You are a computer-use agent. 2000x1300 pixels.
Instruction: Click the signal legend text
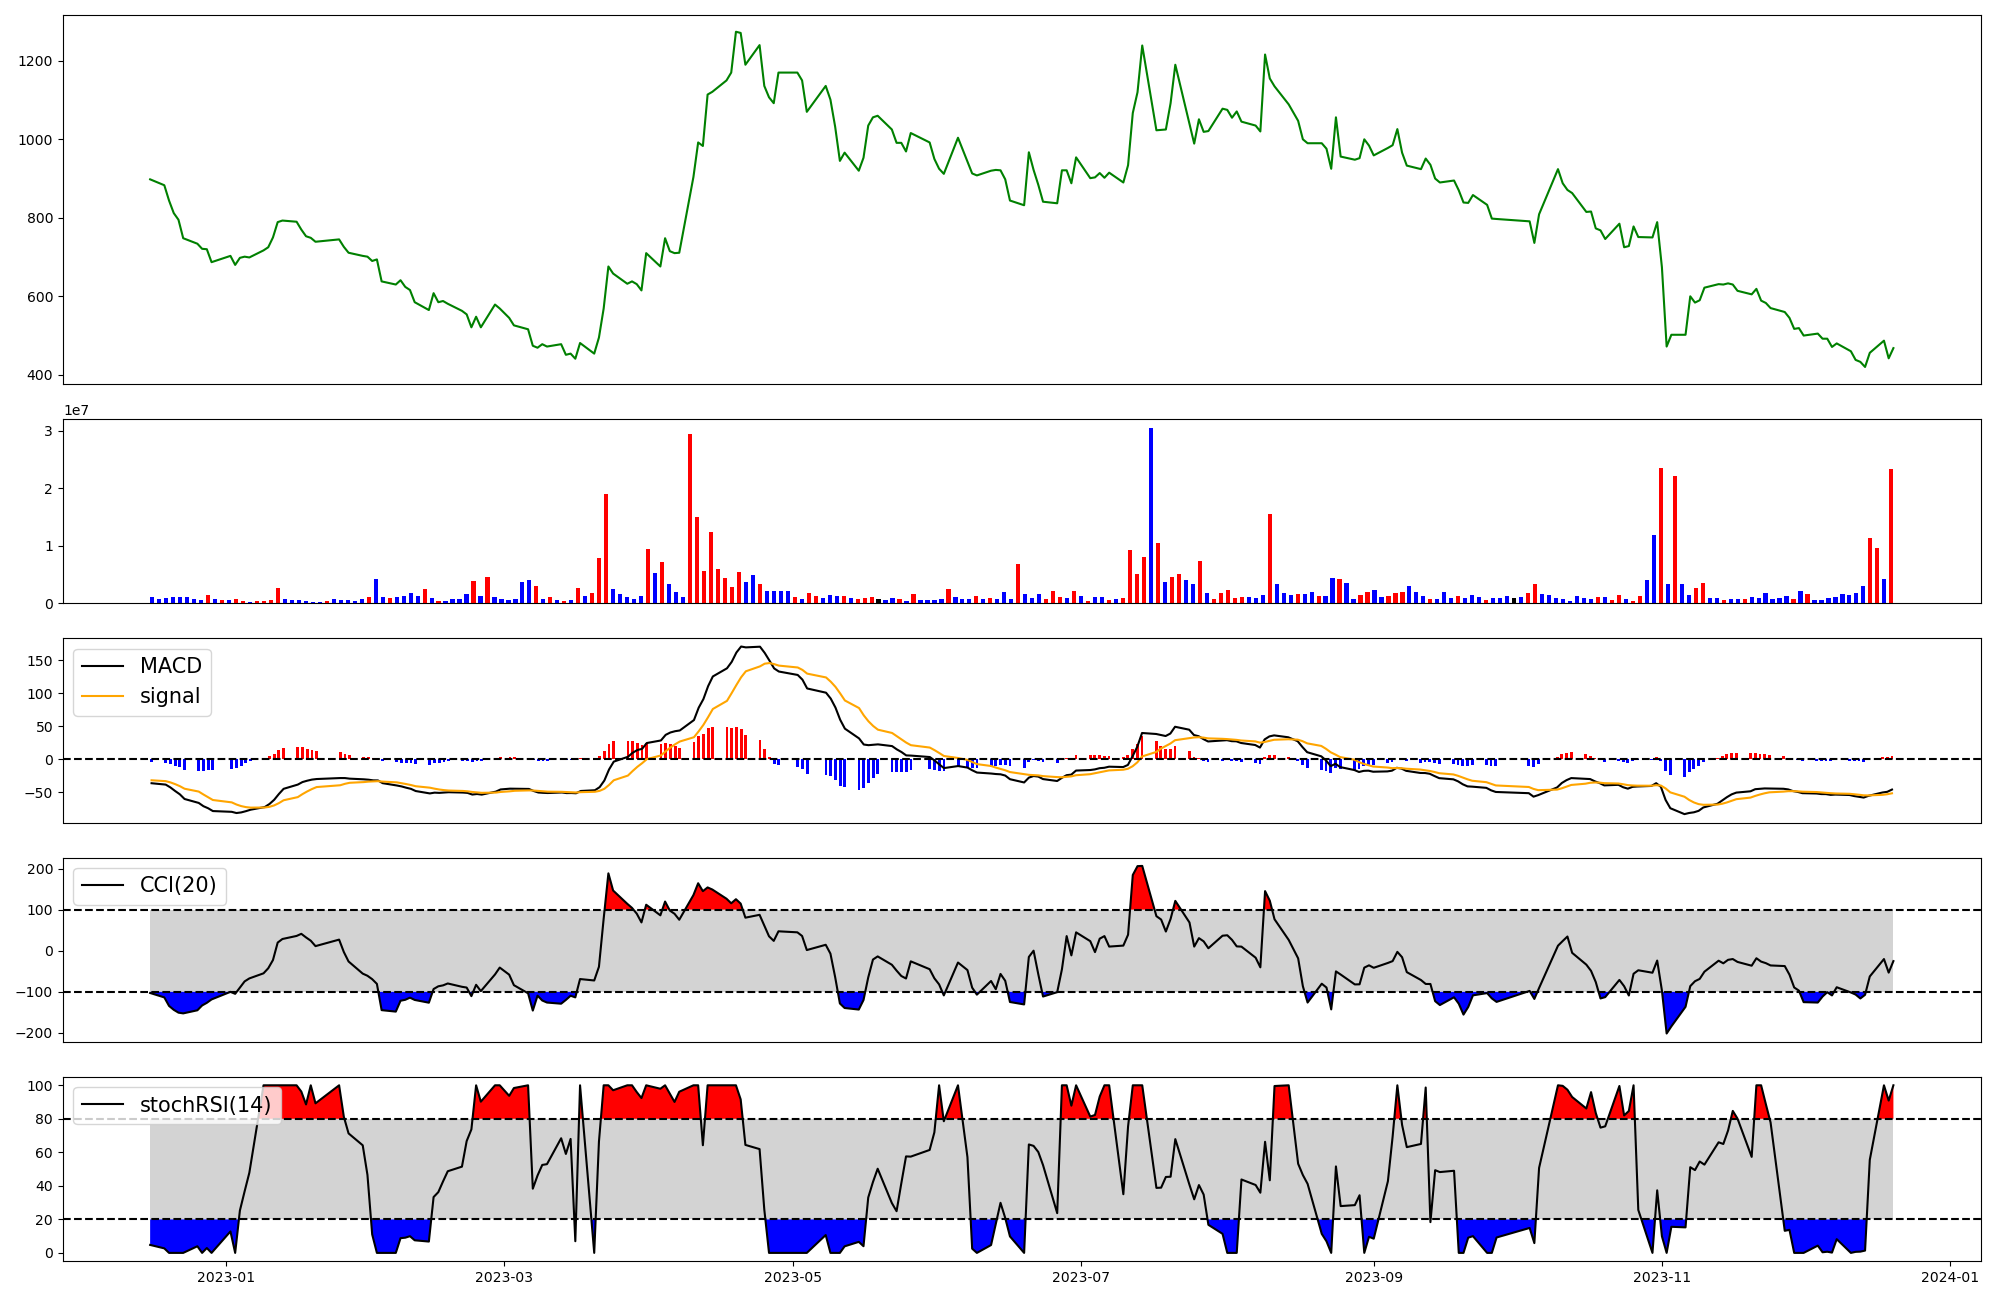point(170,696)
